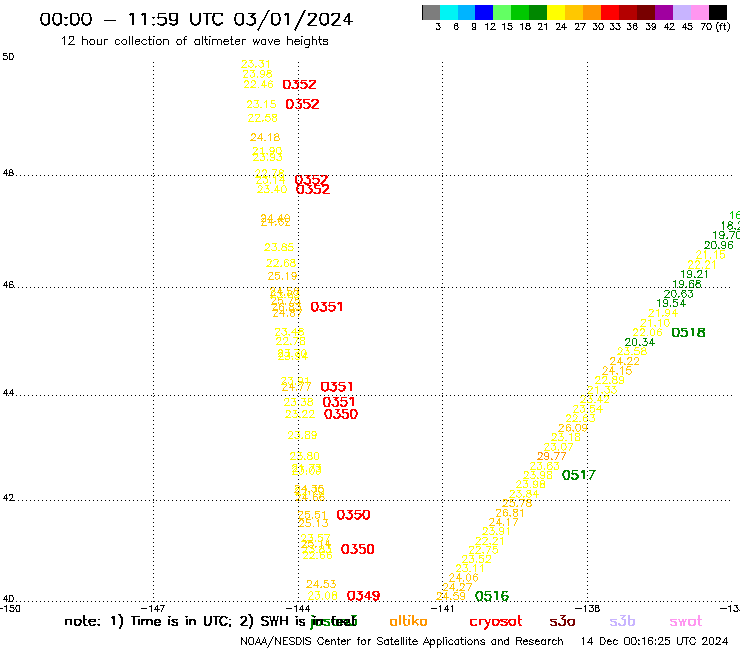The image size is (740, 650).
Task: Click the 0517 green time label
Action: [x=579, y=475]
